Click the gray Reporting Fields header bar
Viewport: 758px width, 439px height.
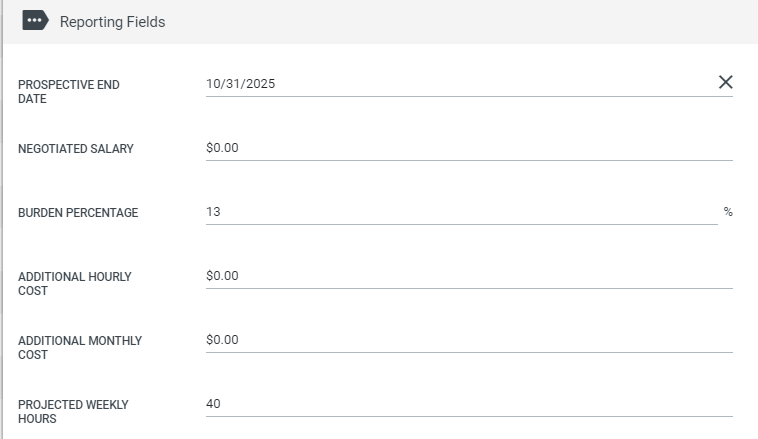381,22
